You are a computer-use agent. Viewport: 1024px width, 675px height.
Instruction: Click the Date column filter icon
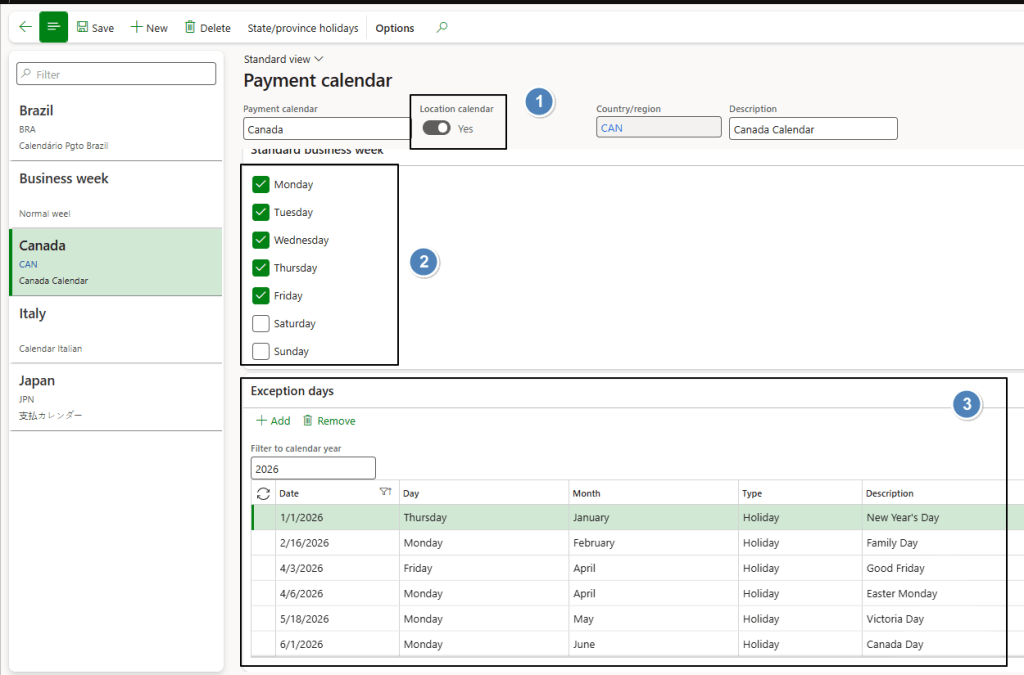[x=385, y=493]
